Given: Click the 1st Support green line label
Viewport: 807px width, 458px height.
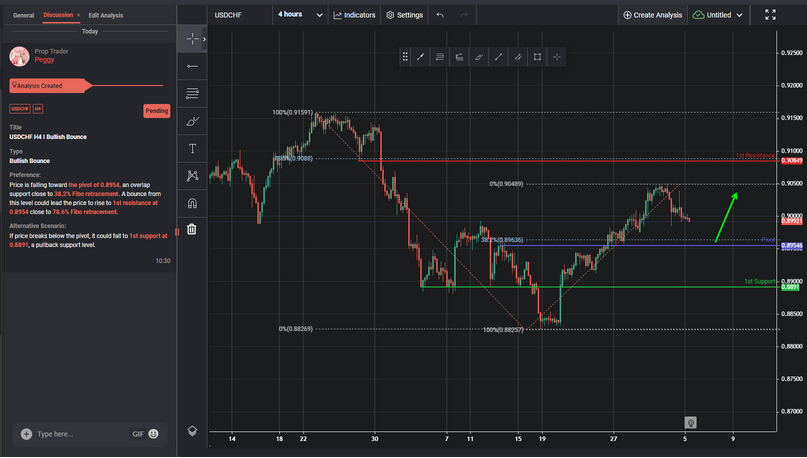Looking at the screenshot, I should tap(760, 281).
